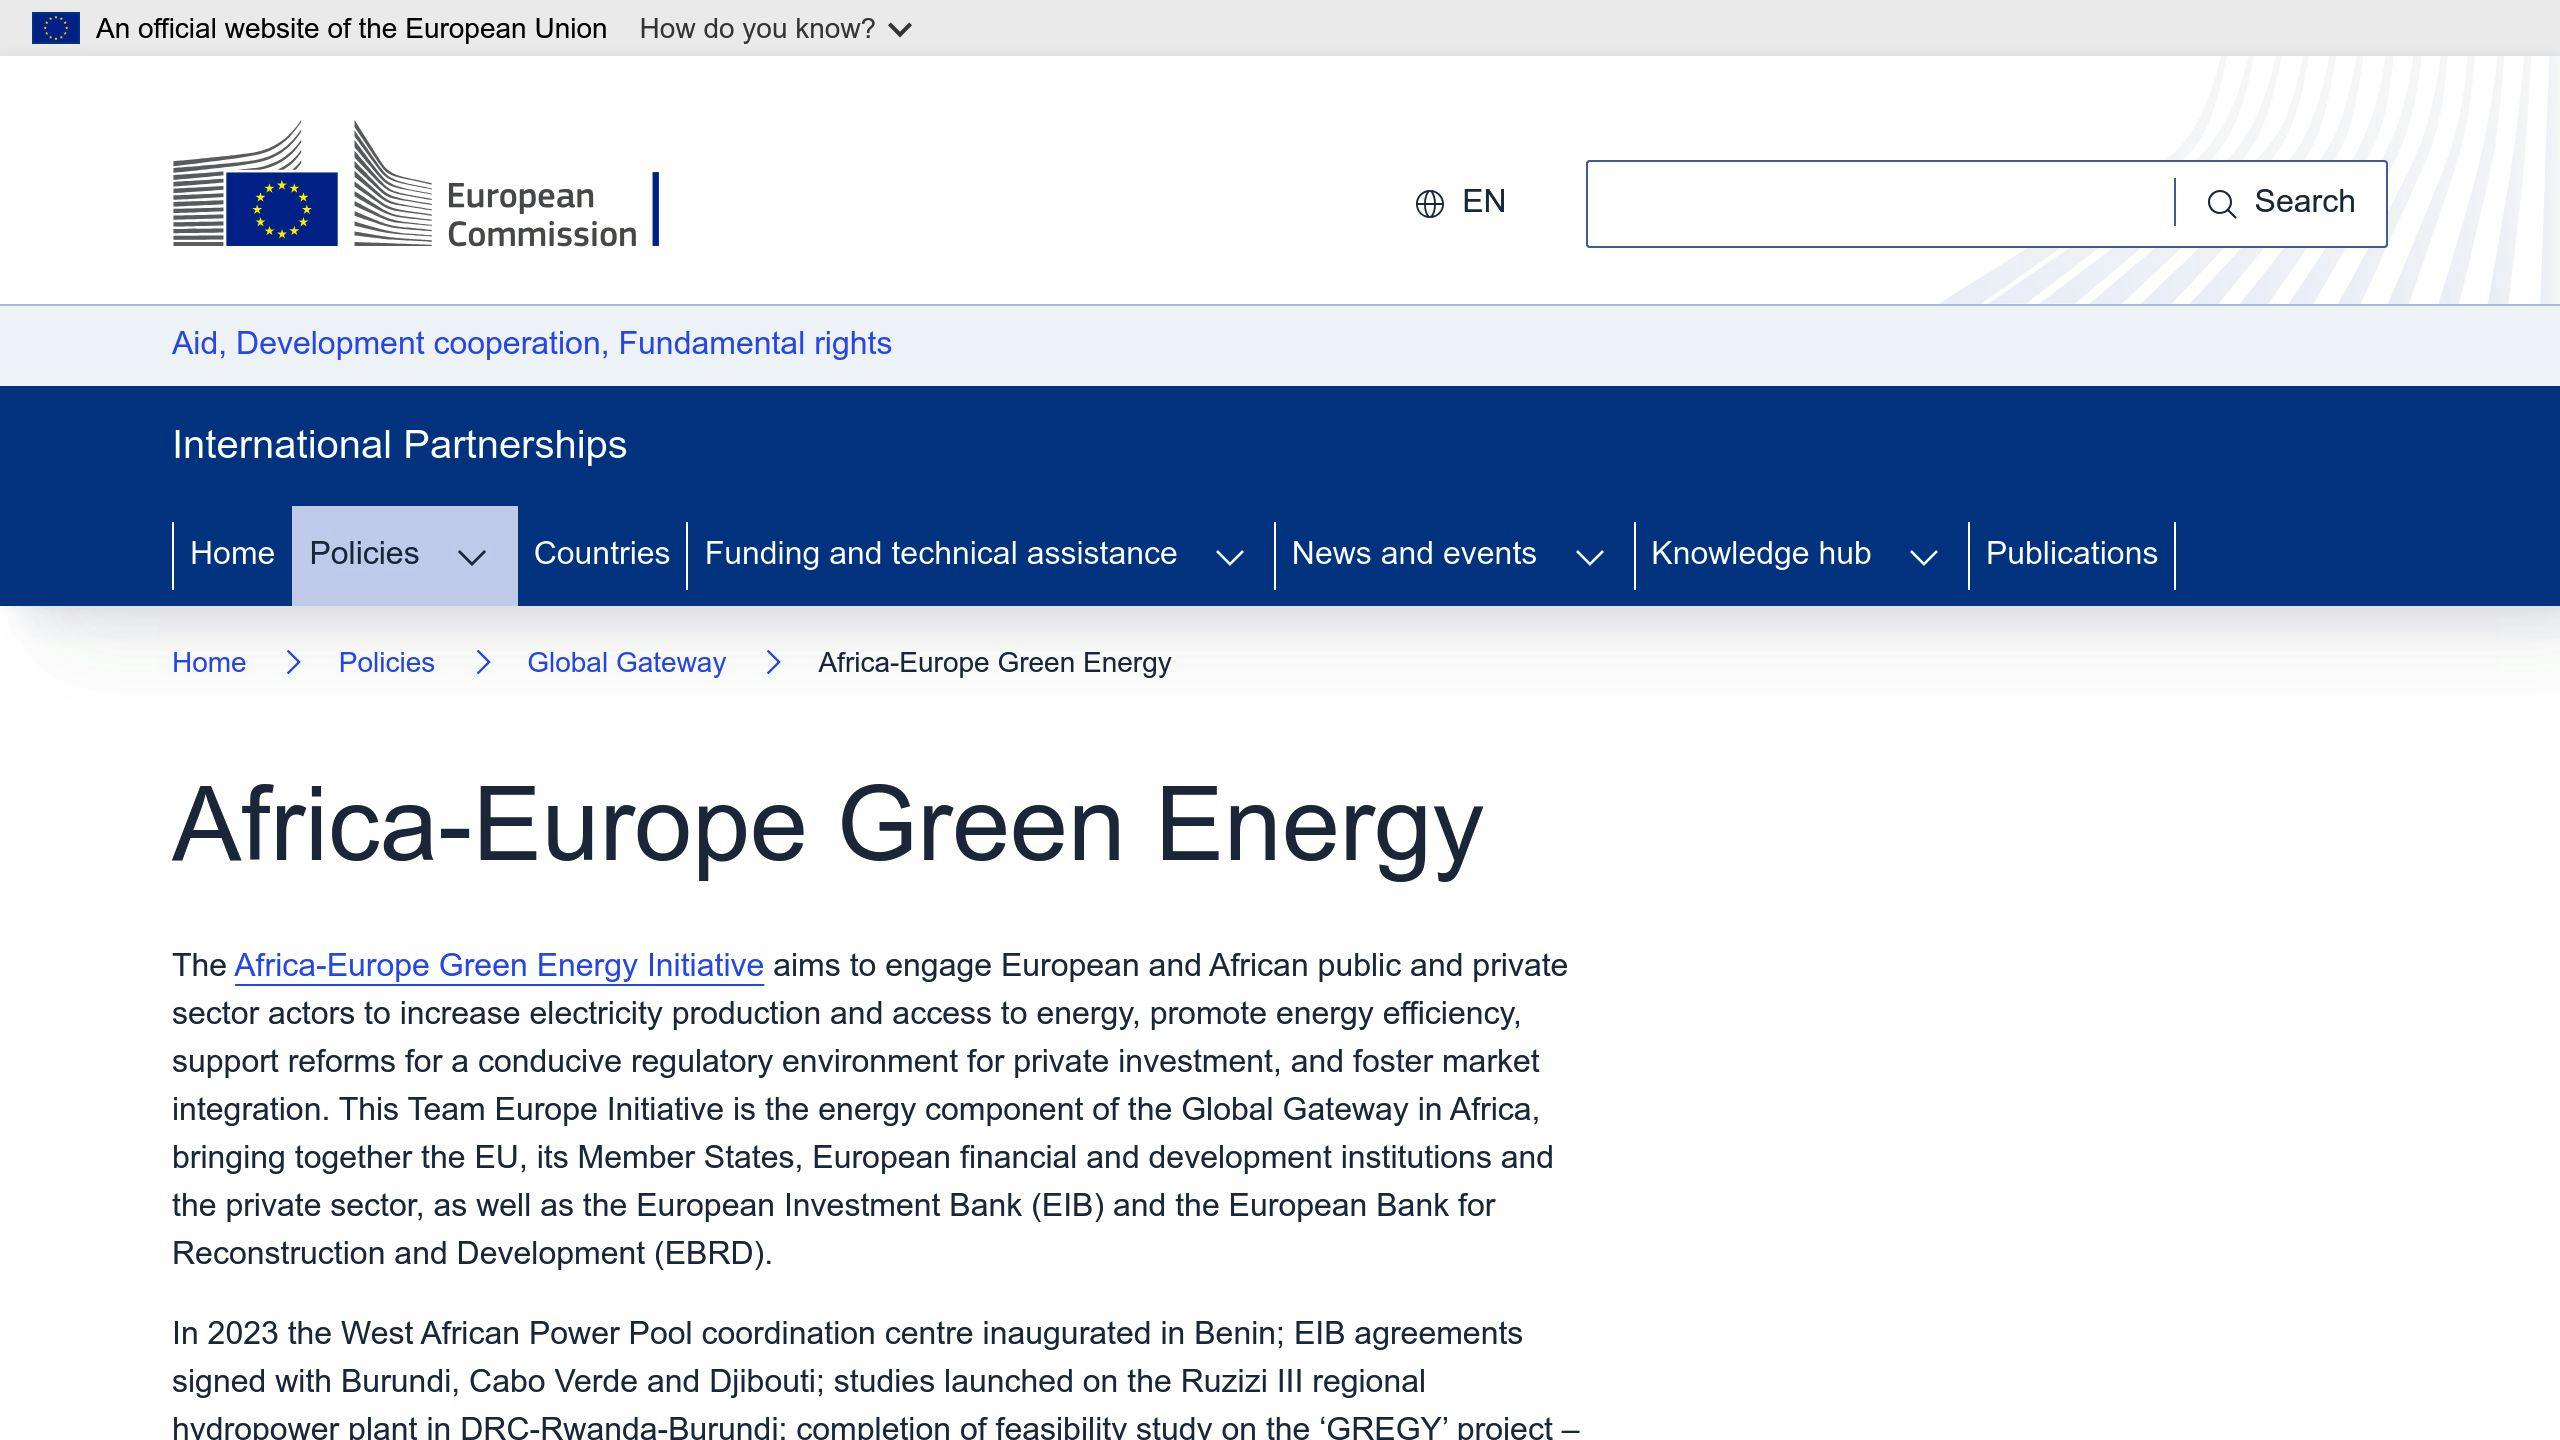Screen dimensions: 2560x1440
Task: Click Policies breadcrumb link
Action: click(387, 662)
